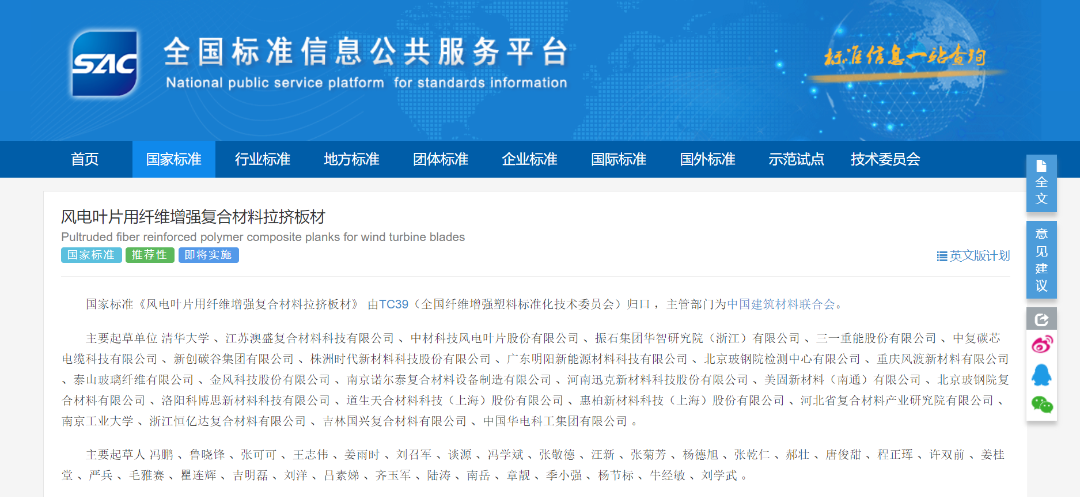Viewport: 1080px width, 497px height.
Task: Click the English title Pultruded fiber reinforced polymer
Action: (263, 237)
